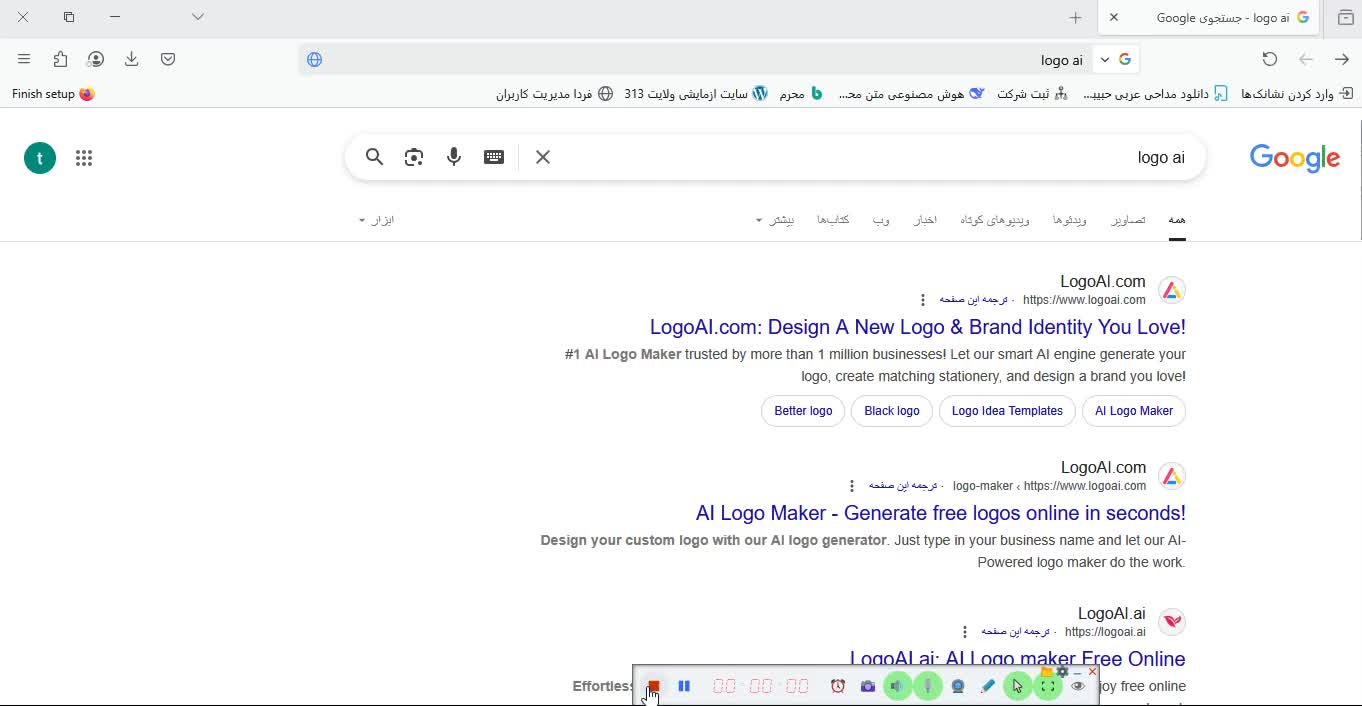Switch to the تصاویر (Images) results tab

[x=1129, y=220]
